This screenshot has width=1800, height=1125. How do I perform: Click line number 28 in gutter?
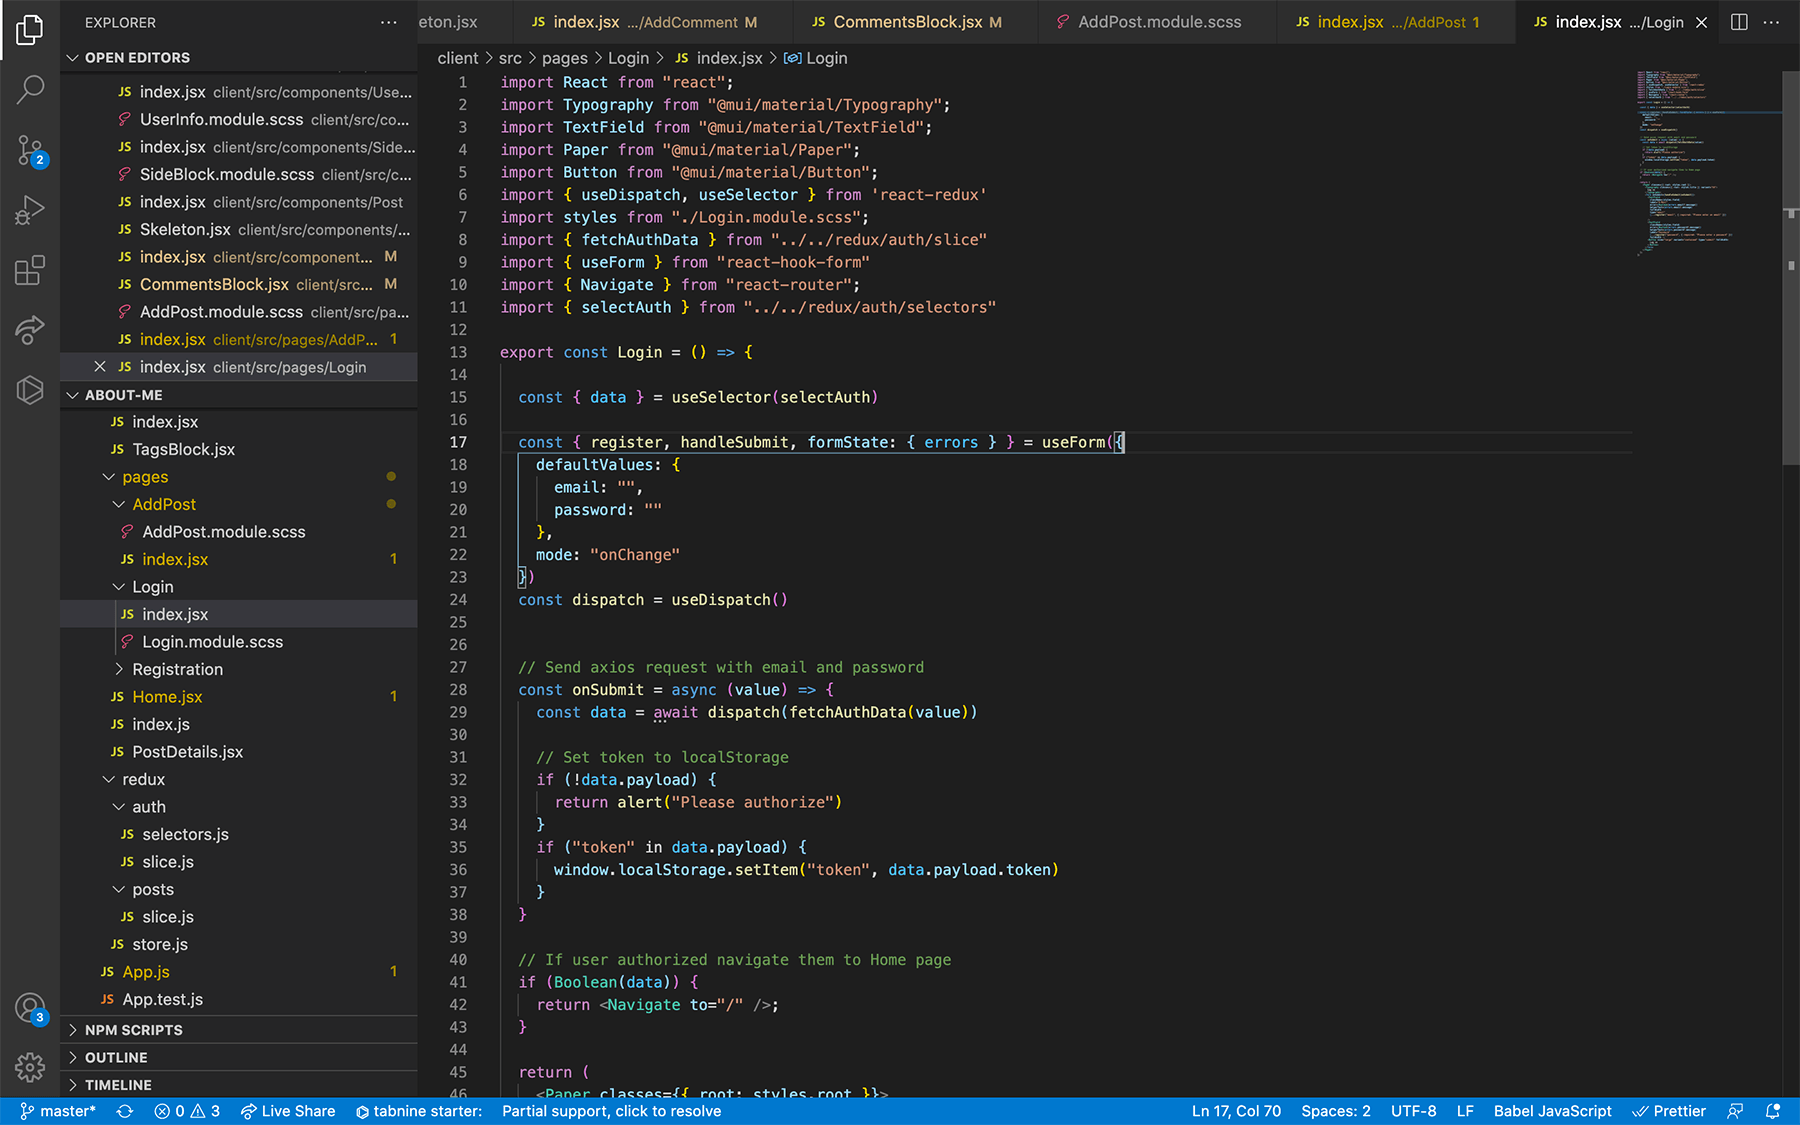point(458,689)
